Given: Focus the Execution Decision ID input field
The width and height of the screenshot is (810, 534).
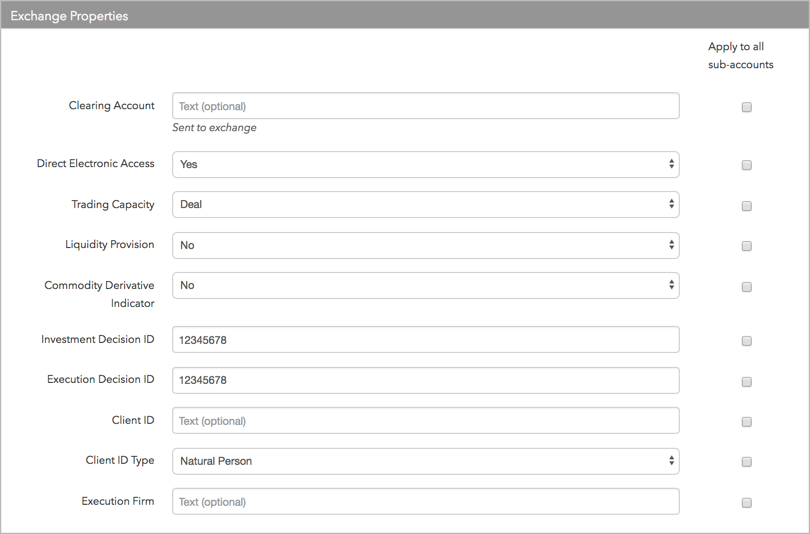Looking at the screenshot, I should pyautogui.click(x=426, y=380).
